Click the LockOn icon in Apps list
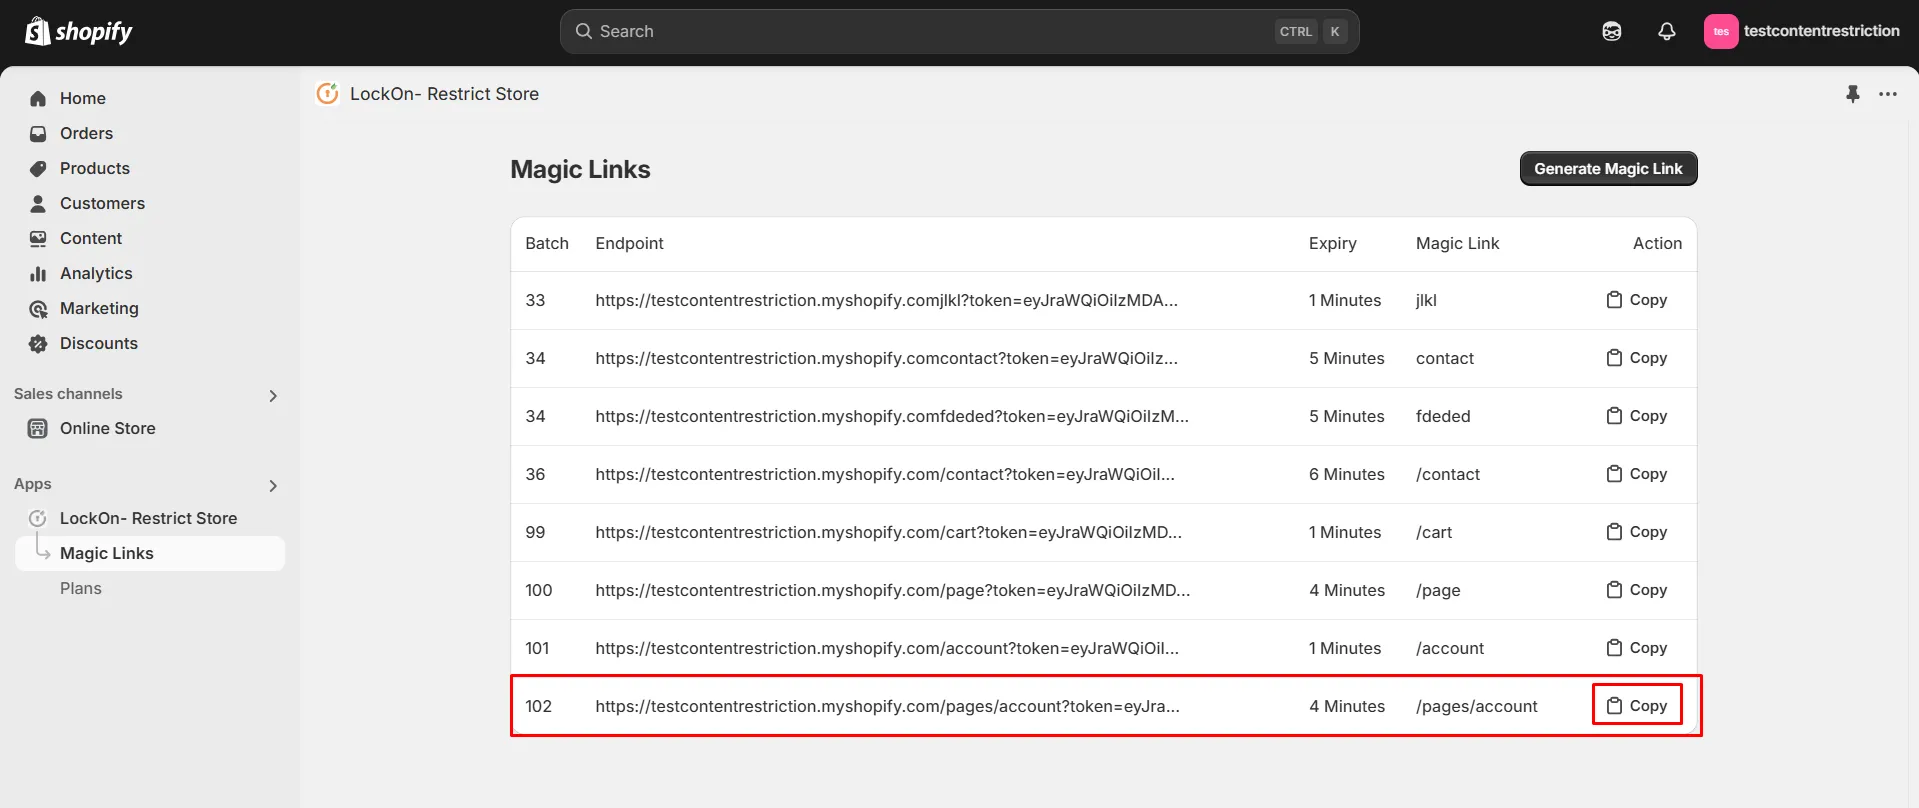Viewport: 1919px width, 808px height. (x=38, y=518)
